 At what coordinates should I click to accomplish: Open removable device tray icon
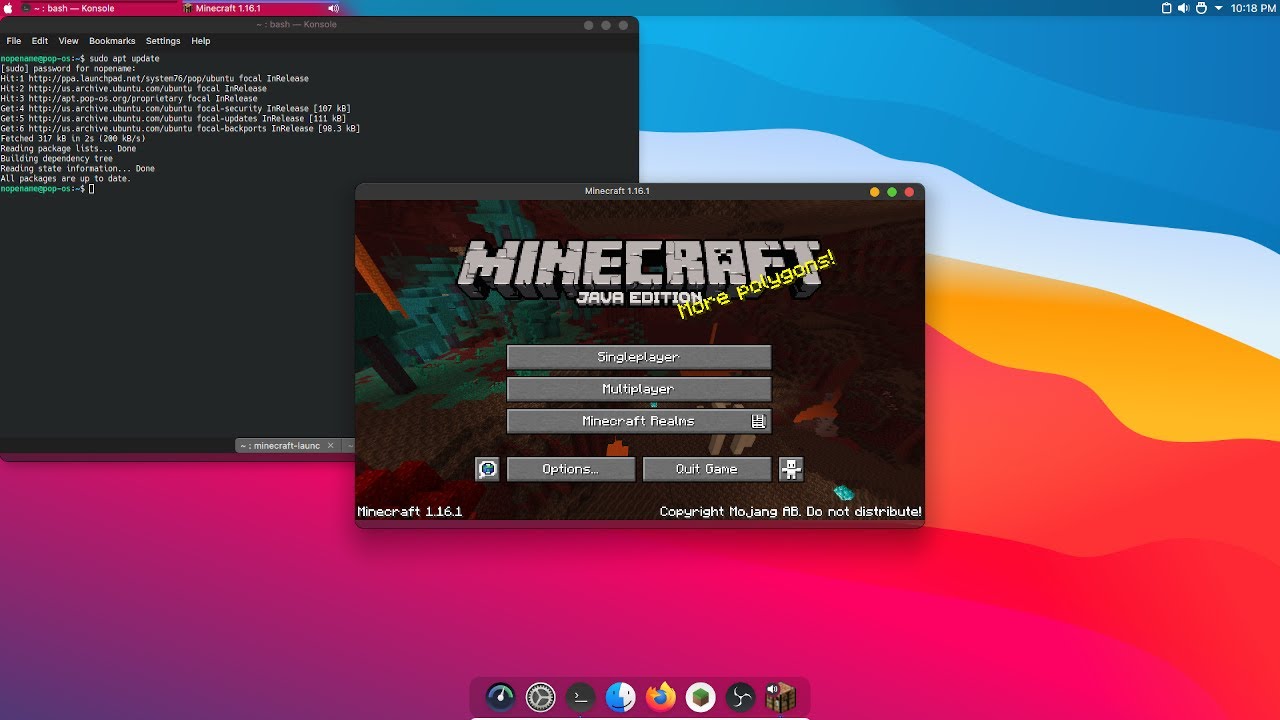point(1200,8)
